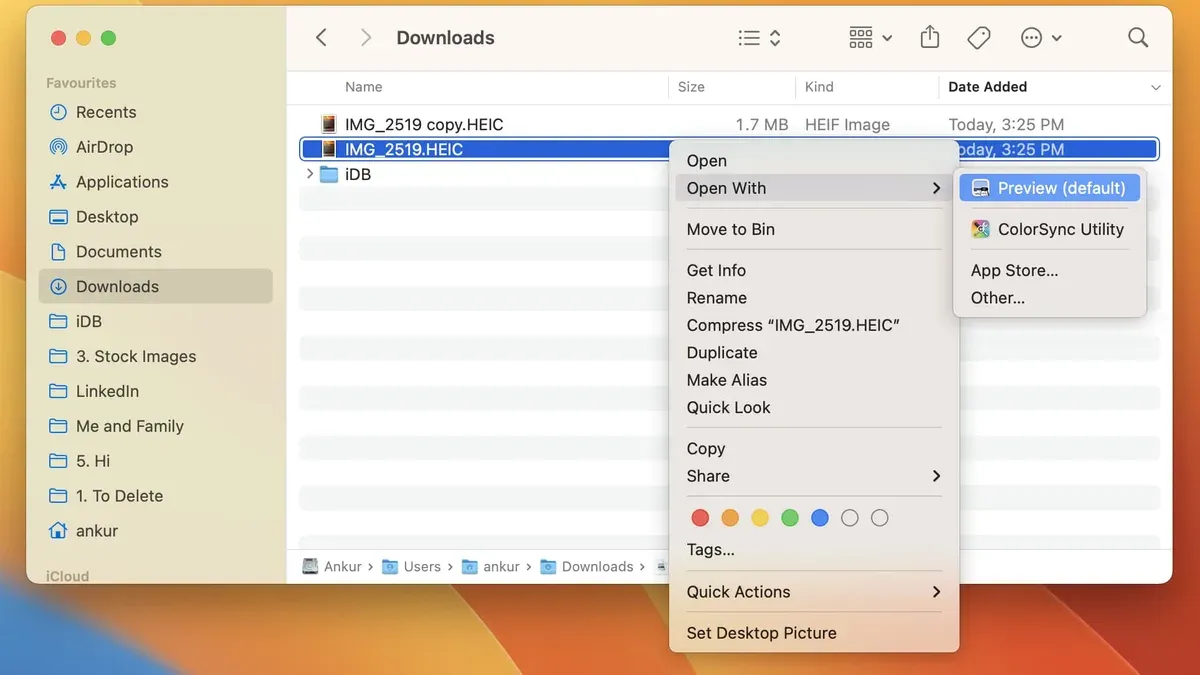This screenshot has height=675, width=1200.
Task: Open the Group By grid dropdown
Action: tap(870, 38)
